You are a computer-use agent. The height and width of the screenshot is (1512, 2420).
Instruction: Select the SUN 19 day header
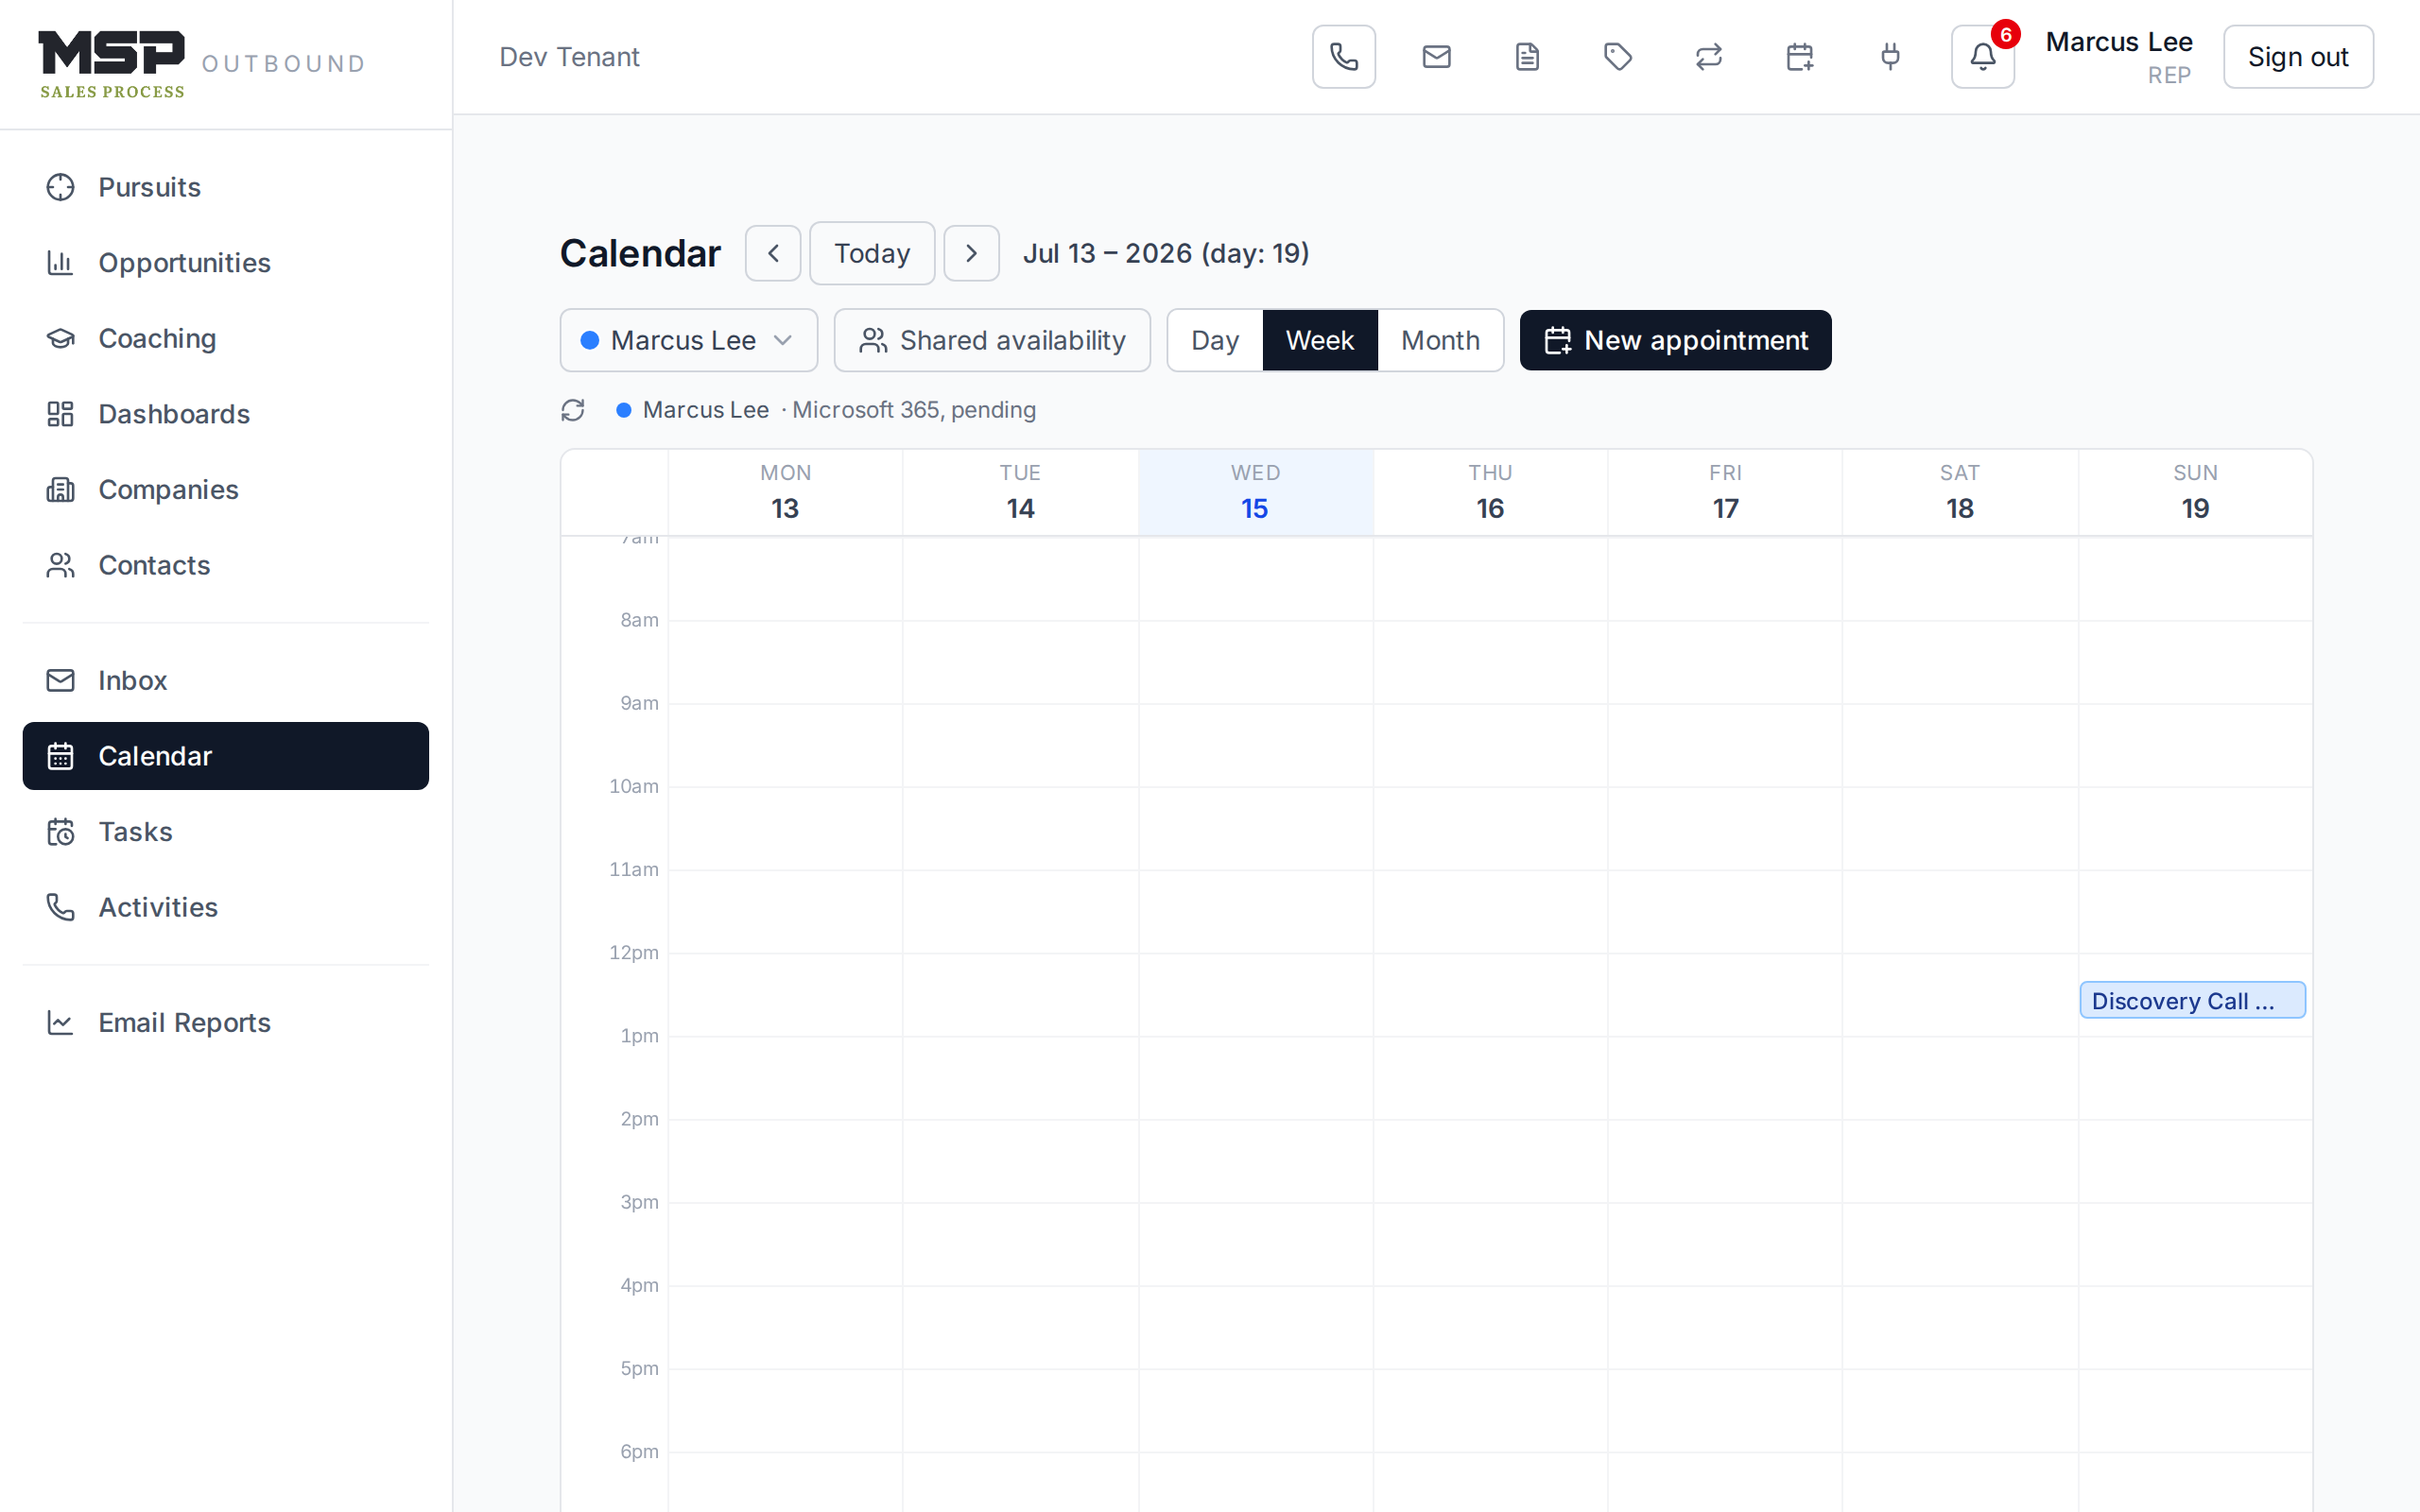(x=2195, y=492)
